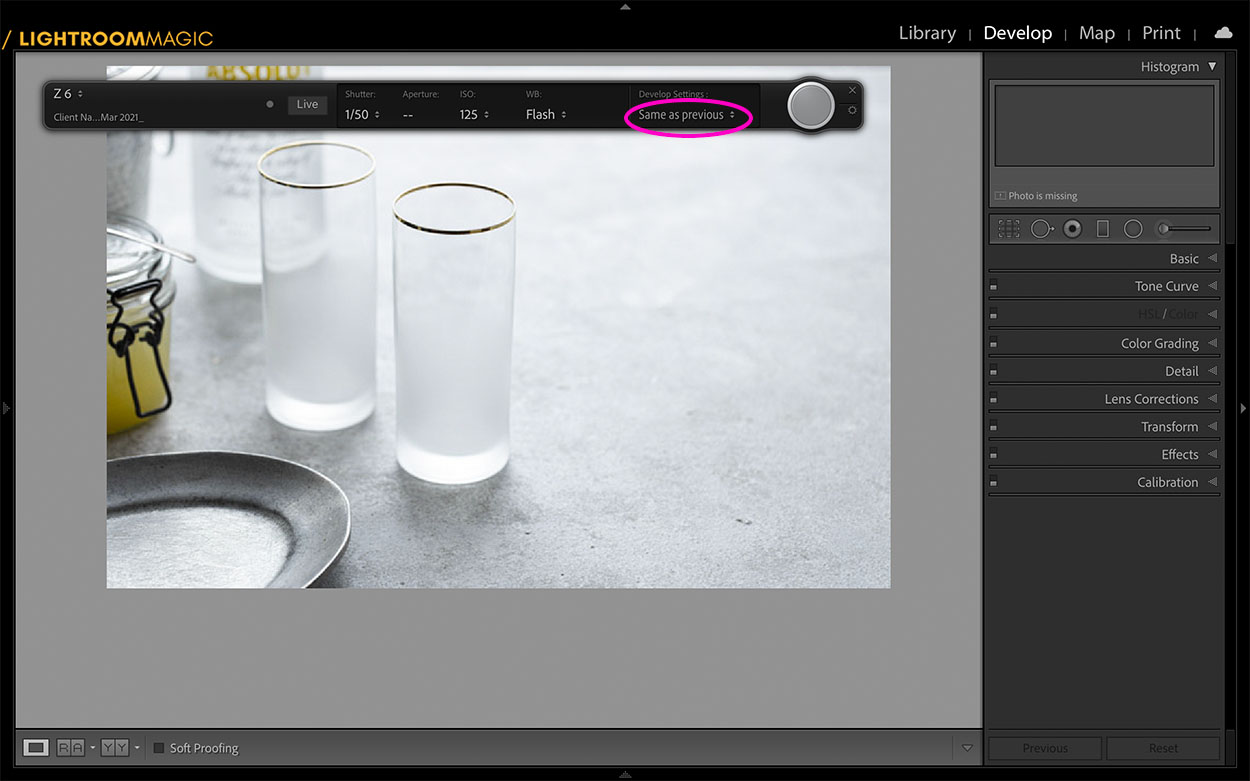Expand the Calibration panel
This screenshot has width=1250, height=781.
pos(1212,482)
